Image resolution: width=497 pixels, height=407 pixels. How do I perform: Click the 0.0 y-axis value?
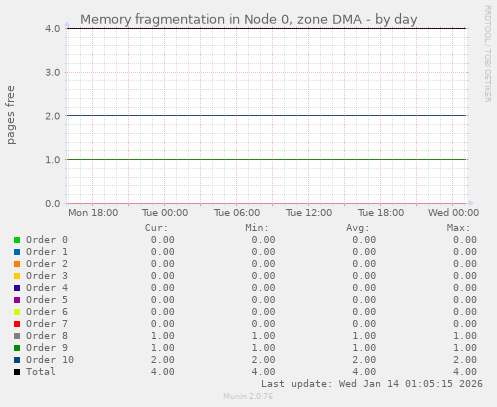tap(53, 203)
